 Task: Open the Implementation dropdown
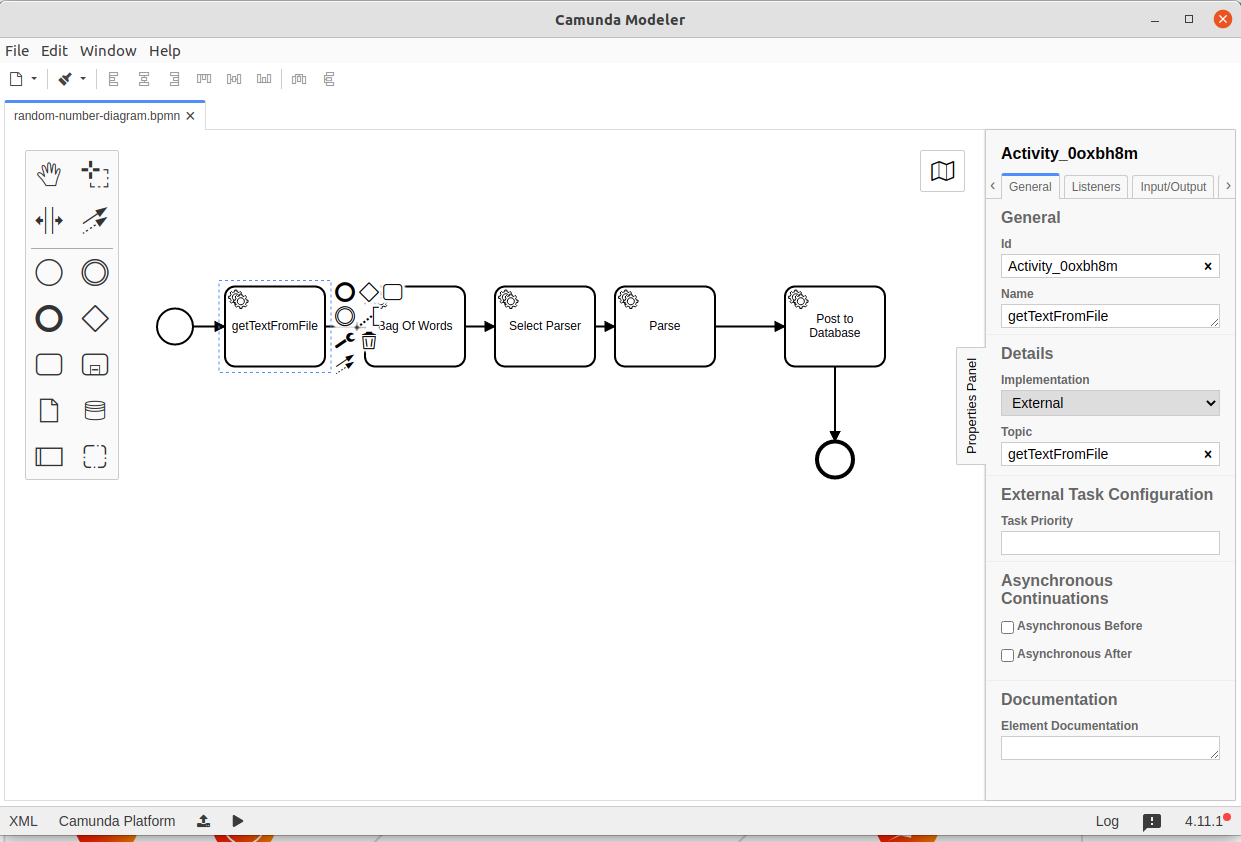coord(1110,403)
